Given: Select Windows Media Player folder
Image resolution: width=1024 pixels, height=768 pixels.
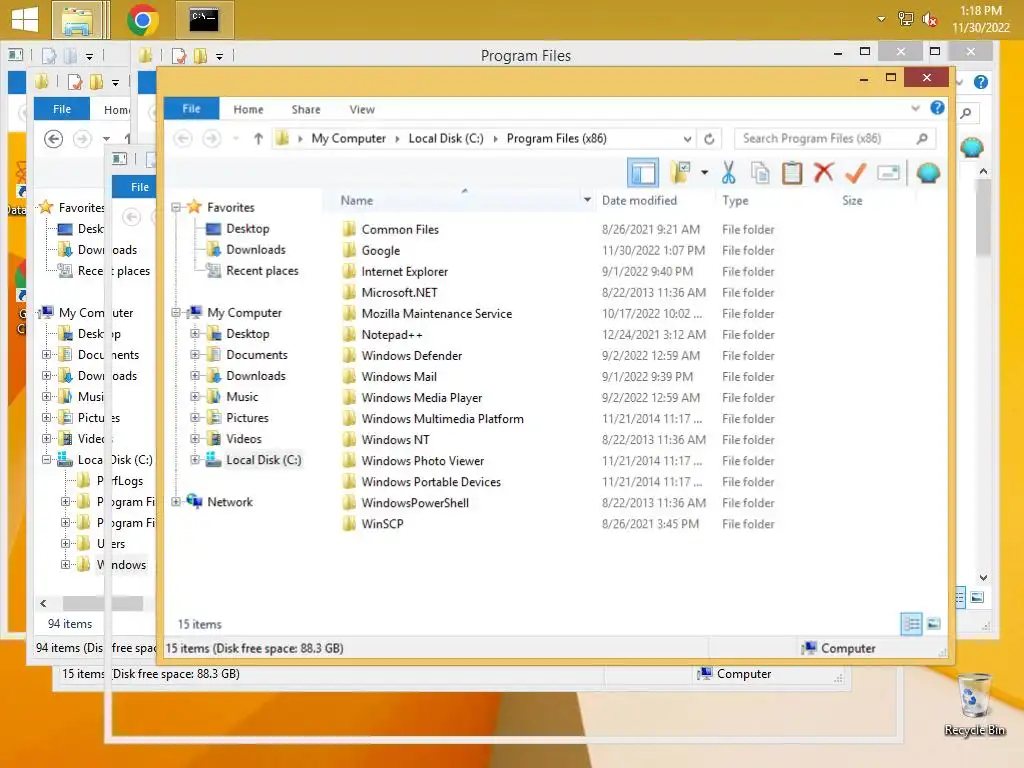Looking at the screenshot, I should click(421, 398).
